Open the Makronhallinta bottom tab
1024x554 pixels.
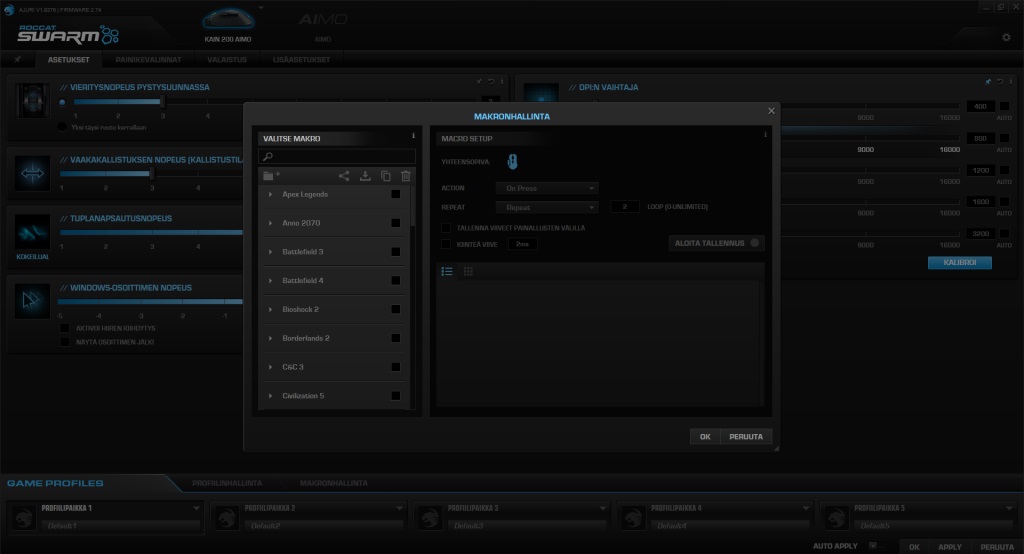(x=333, y=483)
